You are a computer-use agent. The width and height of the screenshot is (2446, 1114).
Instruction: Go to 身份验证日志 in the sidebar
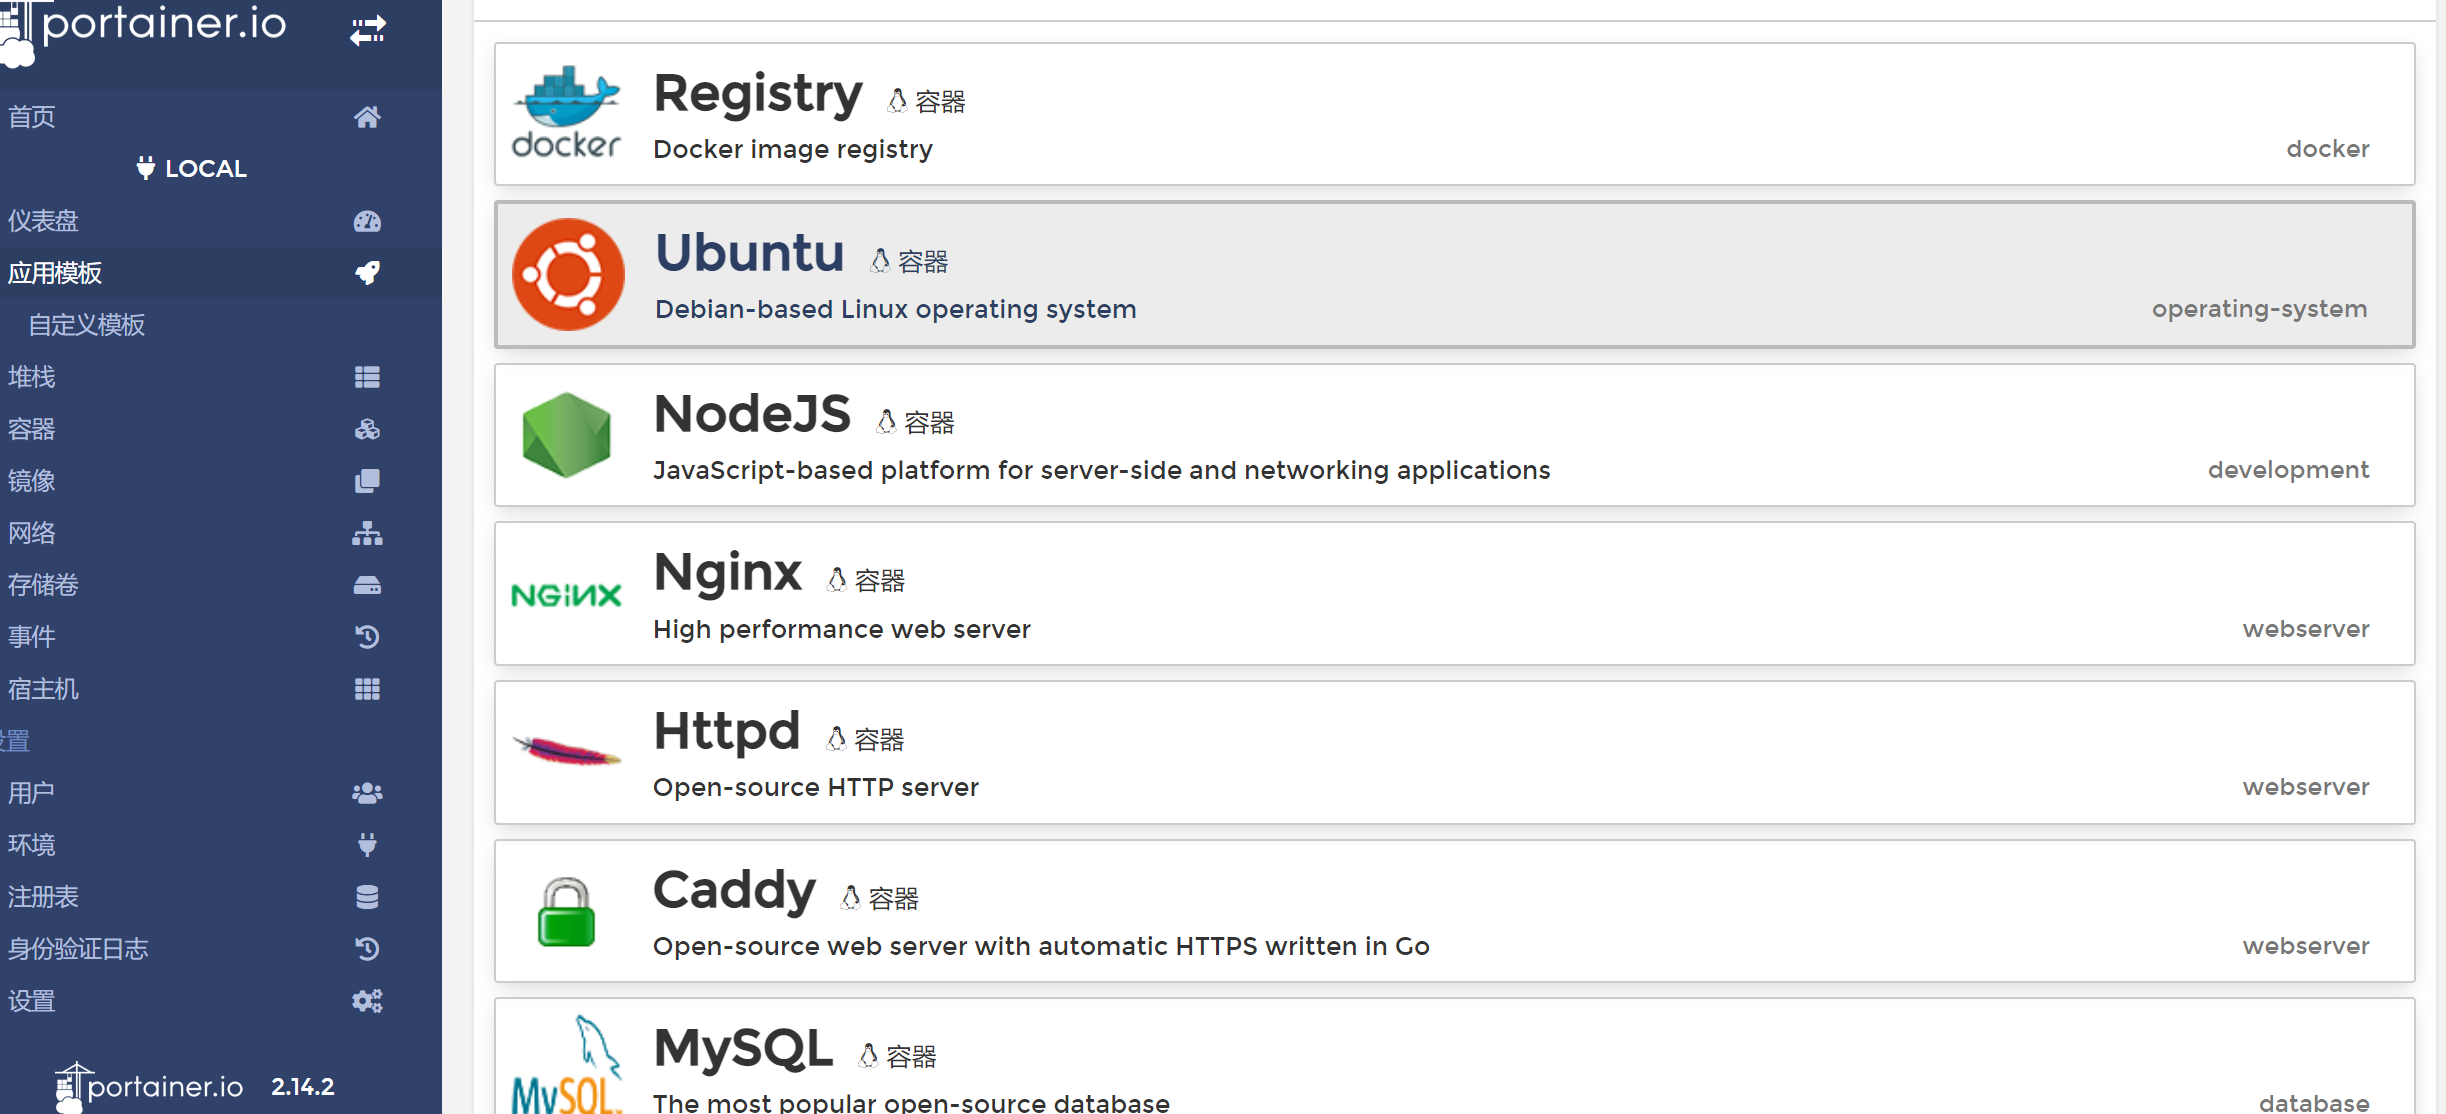[x=78, y=949]
